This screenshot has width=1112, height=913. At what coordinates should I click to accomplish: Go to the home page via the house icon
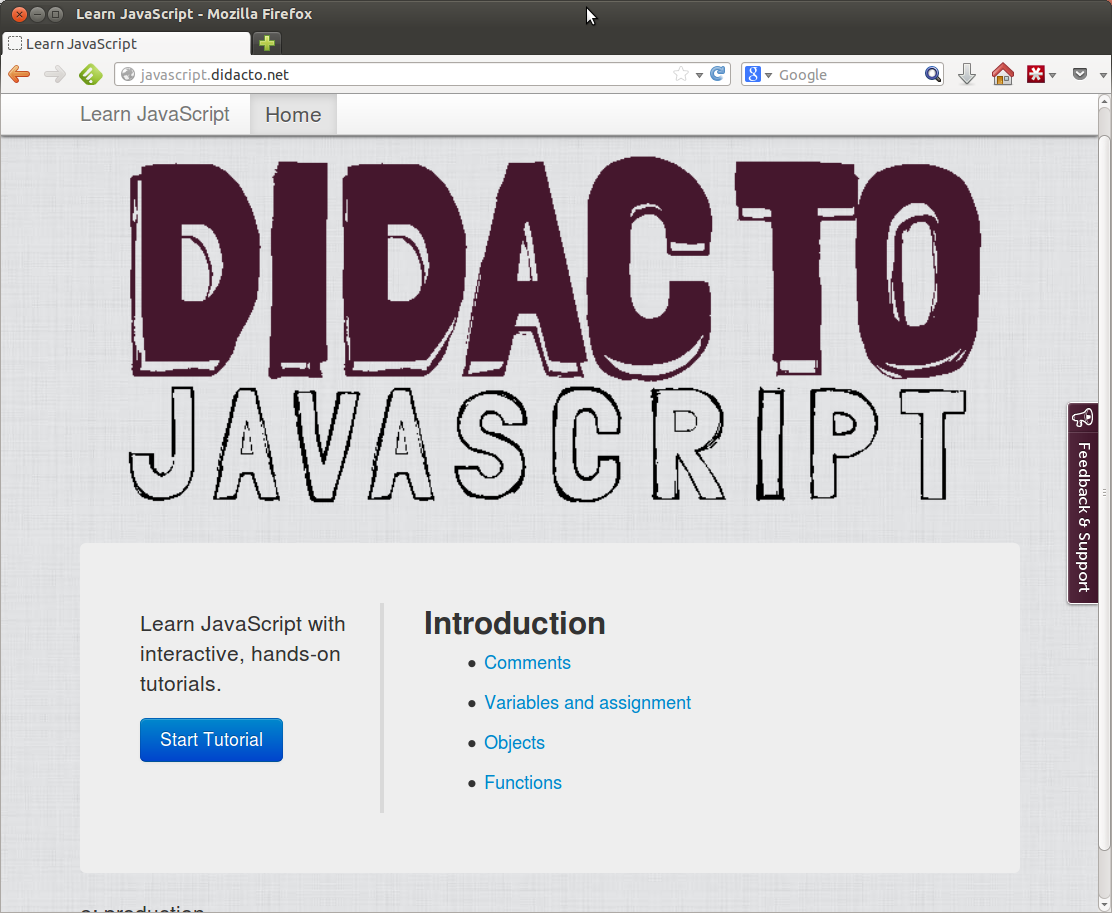click(1003, 74)
